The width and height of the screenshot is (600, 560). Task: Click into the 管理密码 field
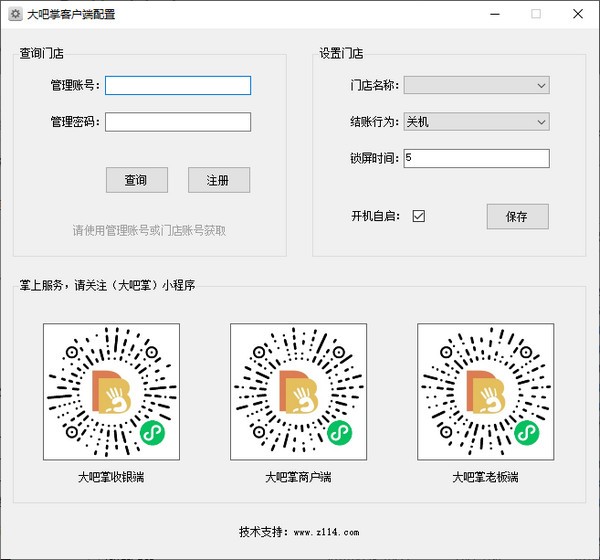point(178,122)
